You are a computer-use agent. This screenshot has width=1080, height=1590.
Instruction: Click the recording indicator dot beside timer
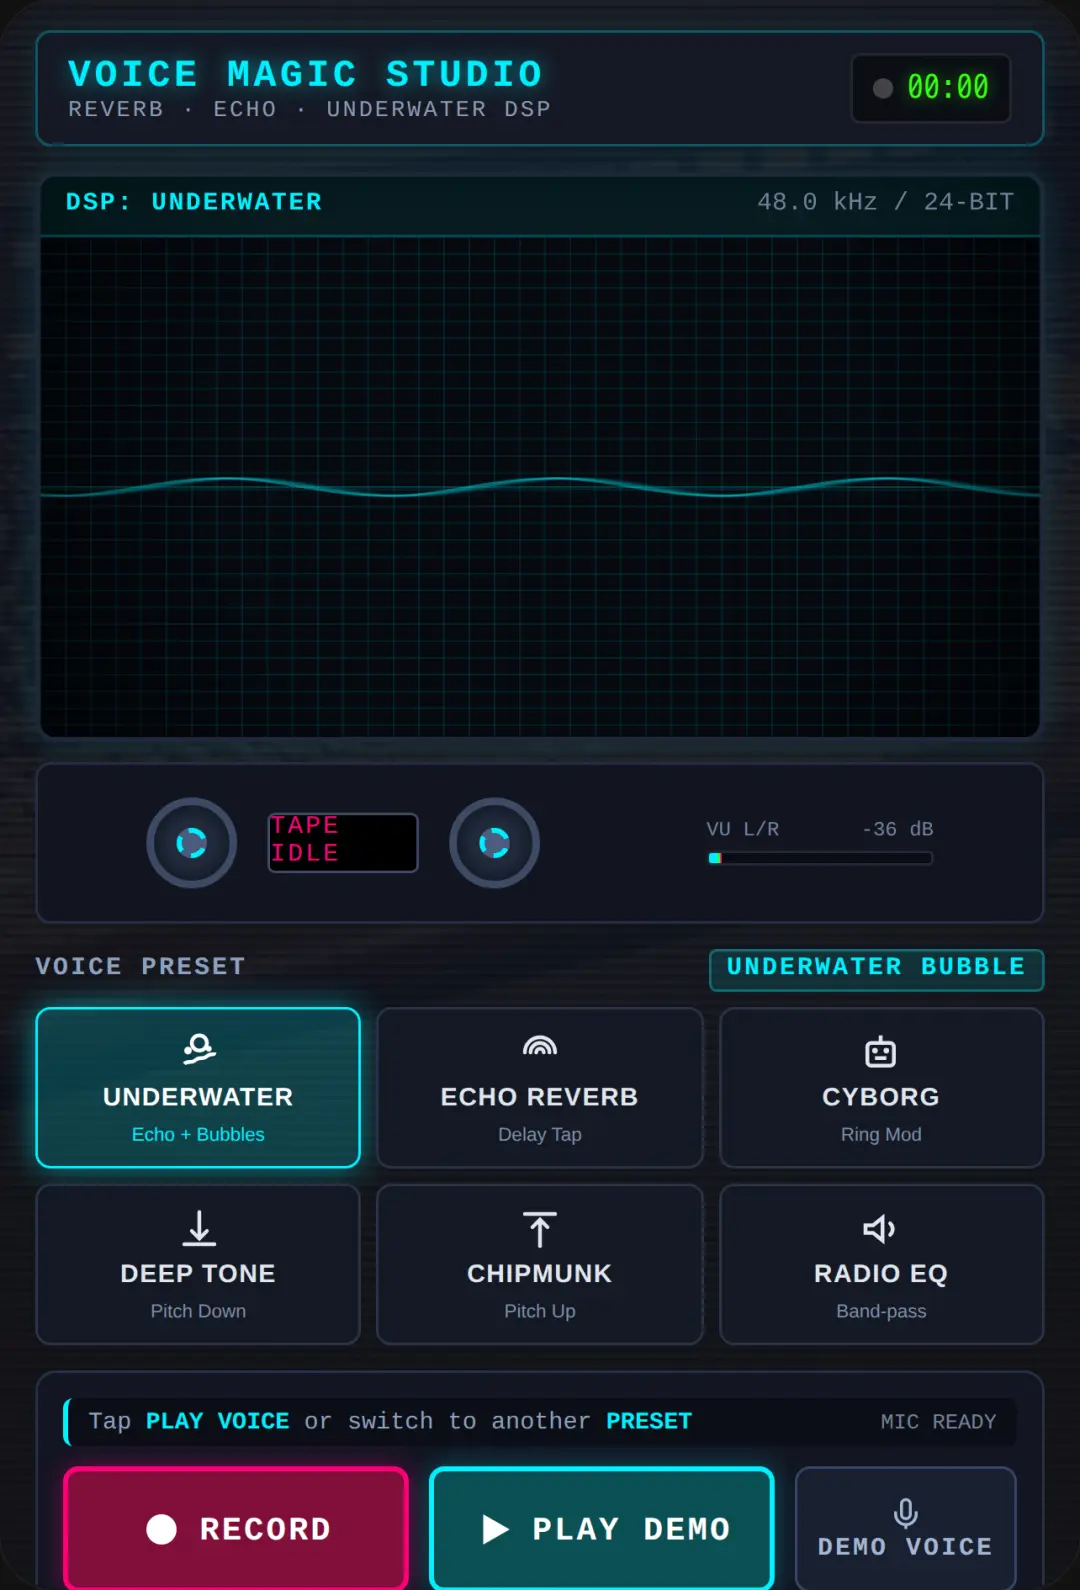[883, 88]
